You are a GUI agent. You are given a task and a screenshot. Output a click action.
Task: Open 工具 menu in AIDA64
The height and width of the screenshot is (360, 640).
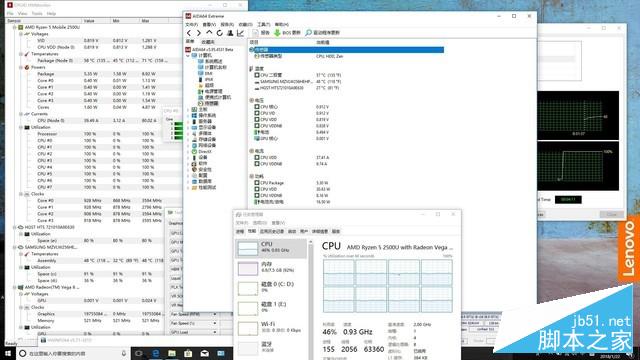click(263, 24)
